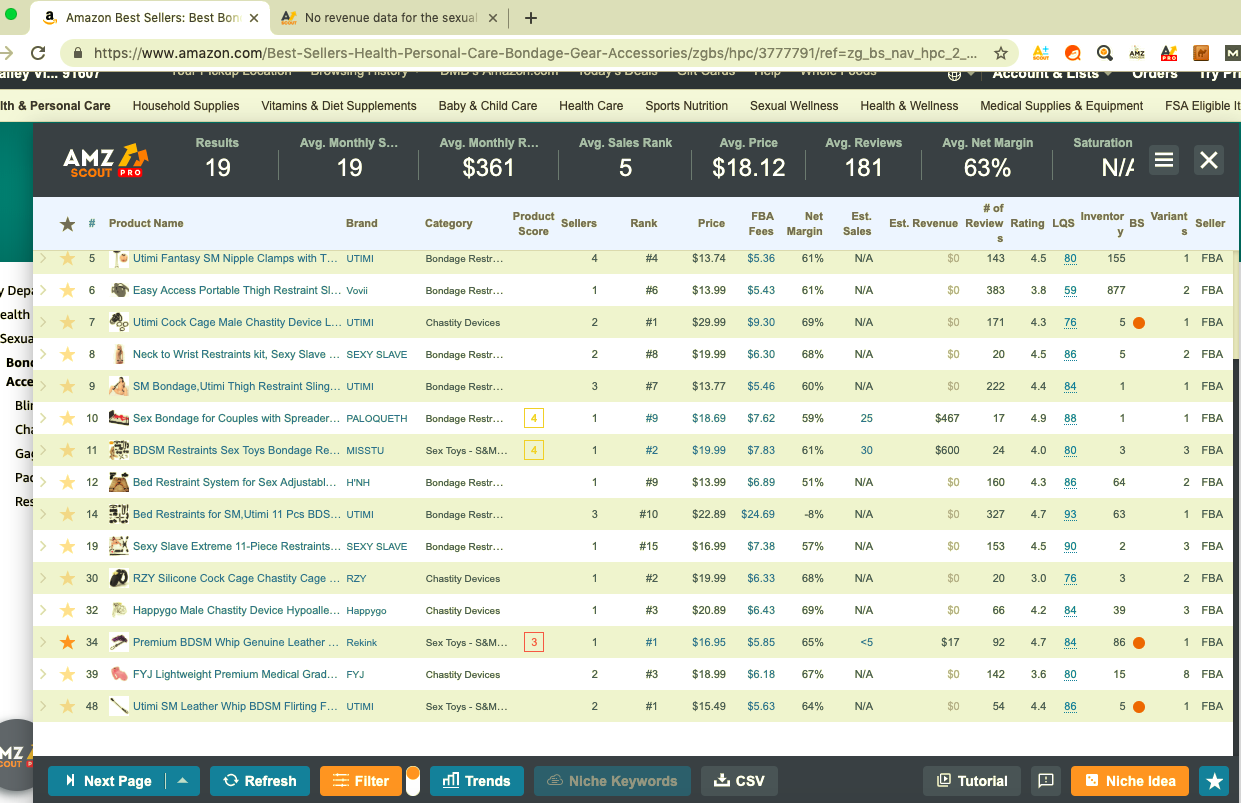The height and width of the screenshot is (803, 1241).
Task: Click the star icon in the table header
Action: coord(67,224)
